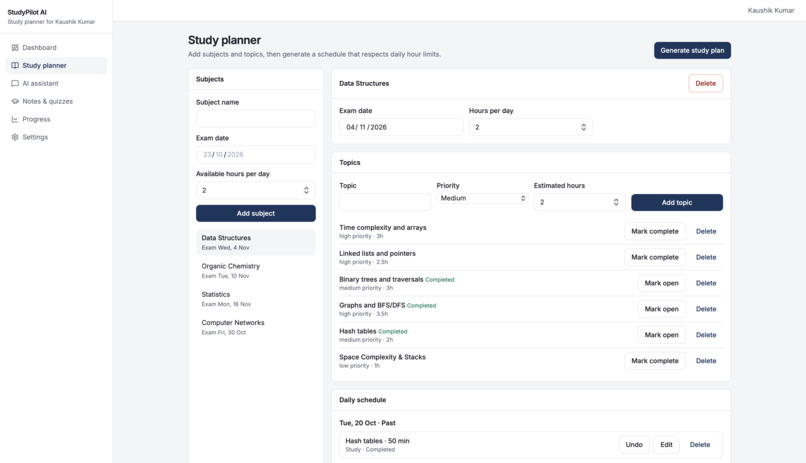
Task: Delete the Binary trees and traversals topic
Action: 706,283
